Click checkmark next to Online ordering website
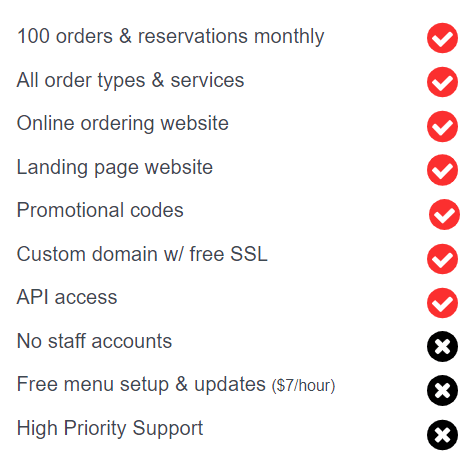473x461 pixels. coord(442,126)
